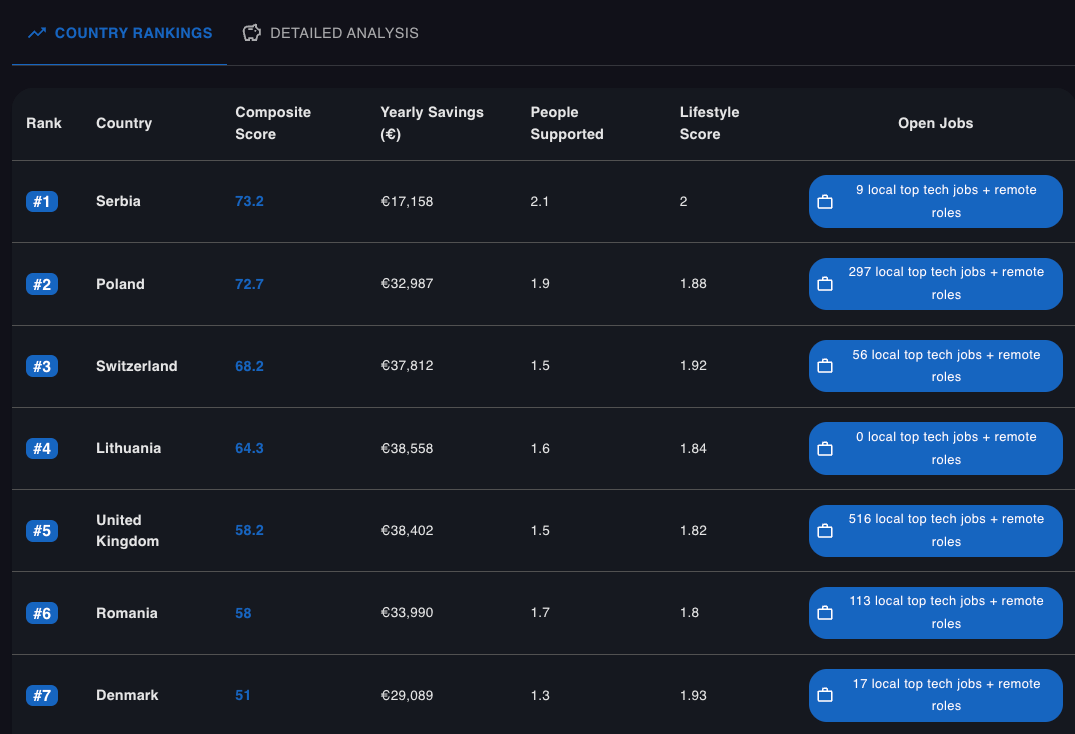Click Lithuania's lifestyle score 1.84
This screenshot has height=734, width=1075.
(x=693, y=448)
